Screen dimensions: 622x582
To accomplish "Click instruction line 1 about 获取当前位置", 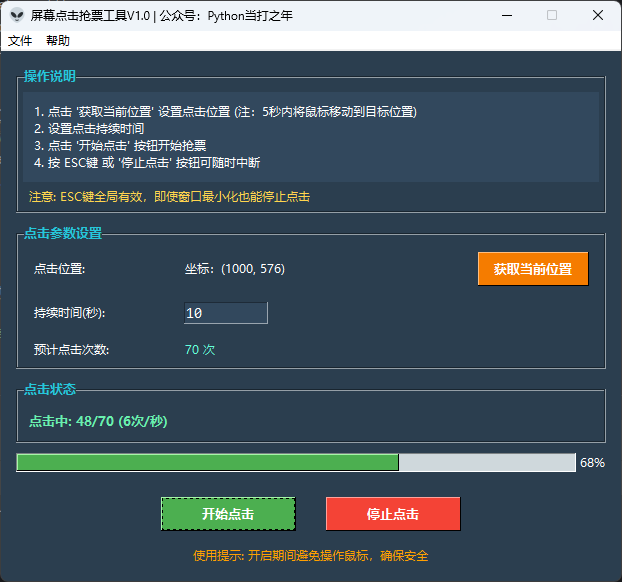I will pos(225,112).
